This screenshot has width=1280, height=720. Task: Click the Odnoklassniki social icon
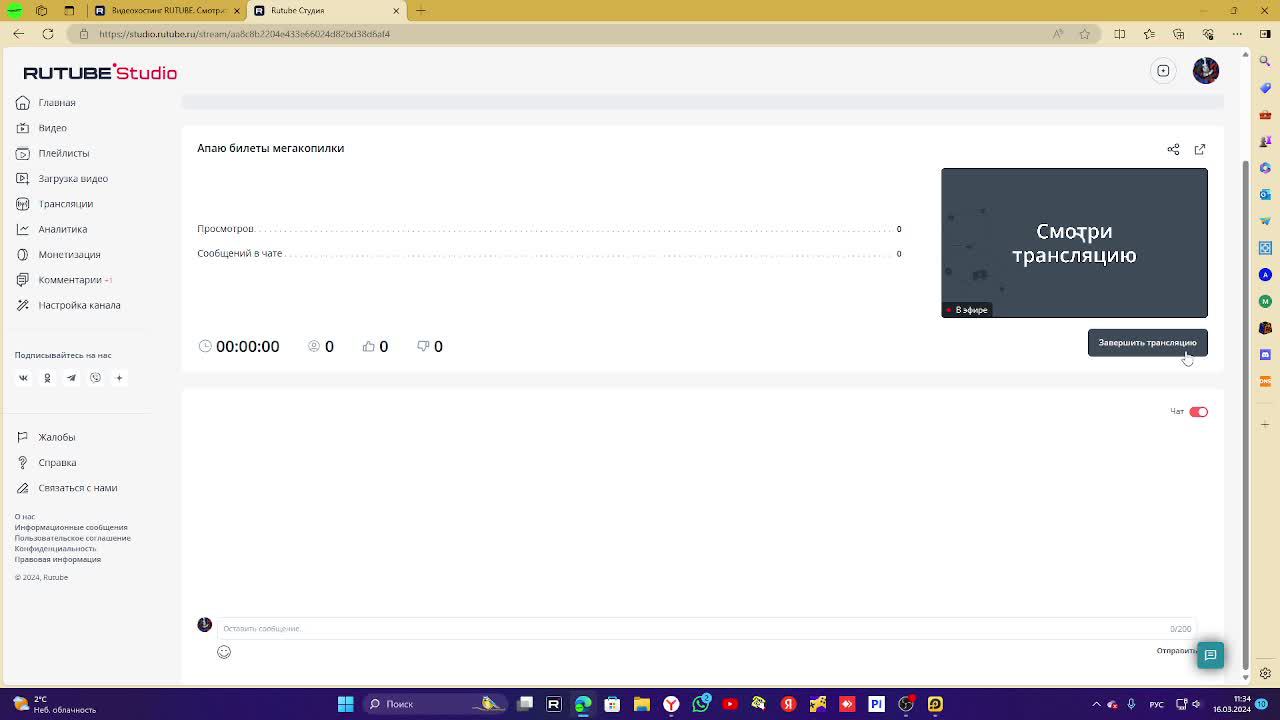(47, 378)
